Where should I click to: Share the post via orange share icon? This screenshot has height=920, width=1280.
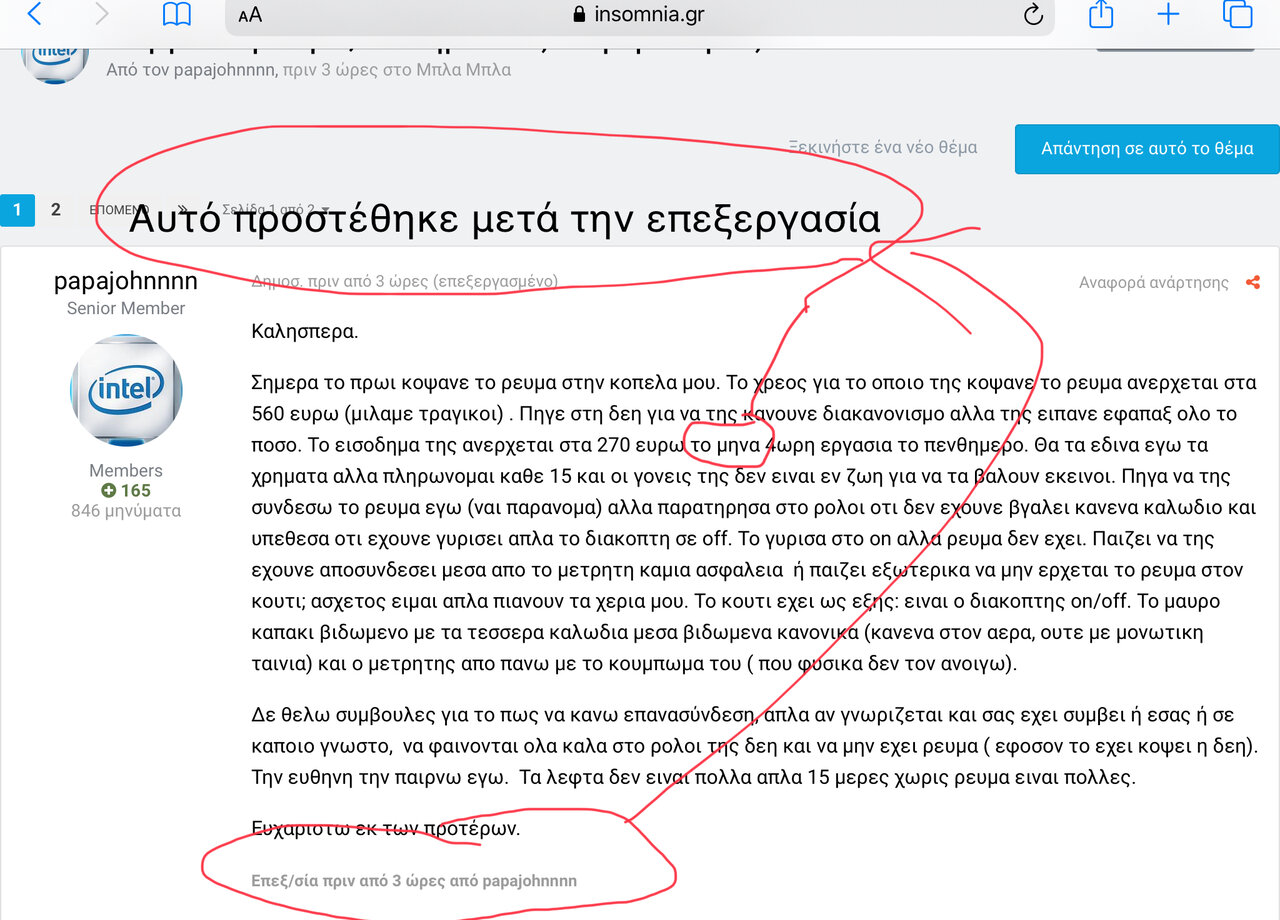click(1253, 283)
